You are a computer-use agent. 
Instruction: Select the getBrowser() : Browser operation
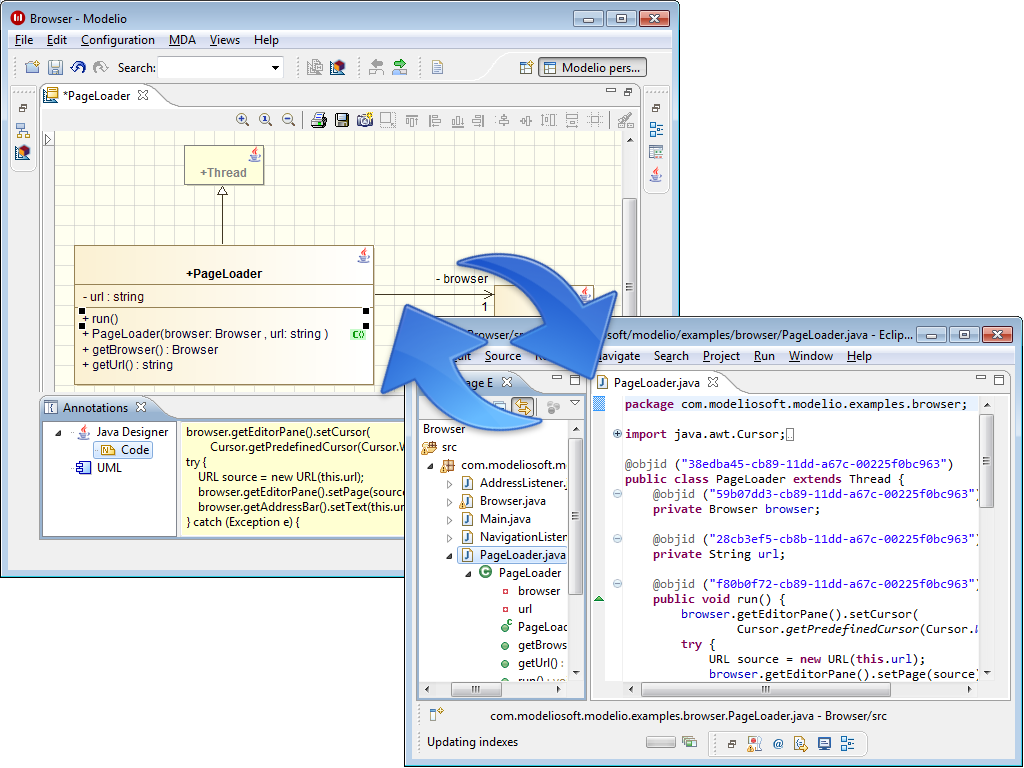(150, 349)
